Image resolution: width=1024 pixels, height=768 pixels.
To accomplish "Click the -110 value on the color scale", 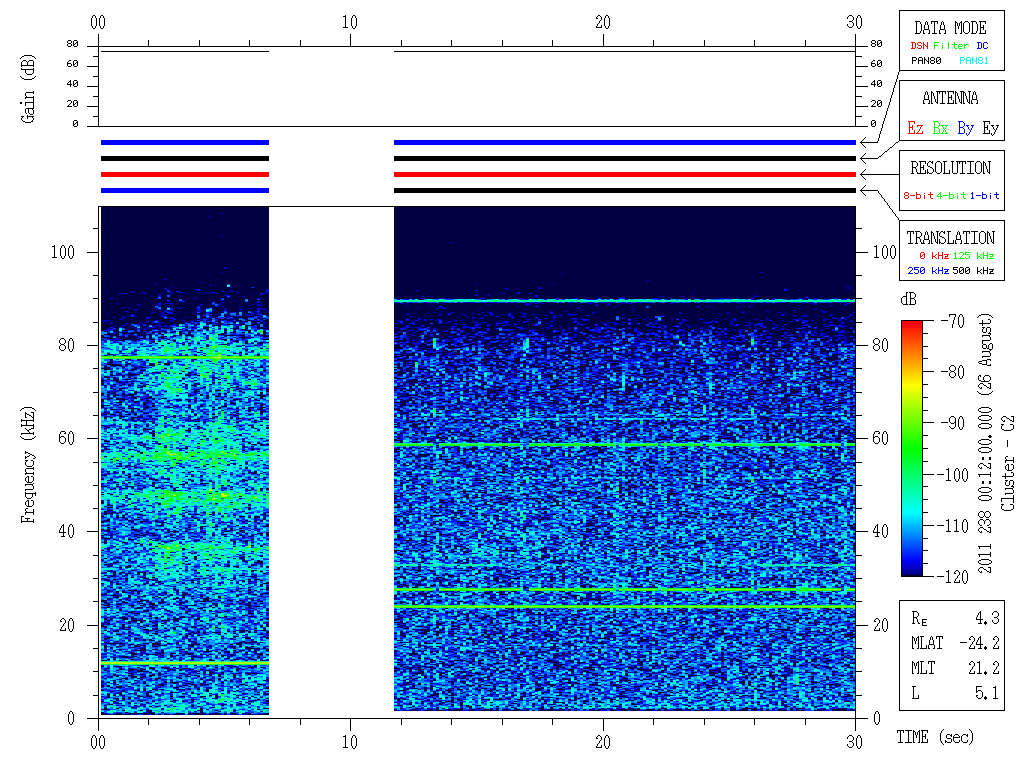I will 953,526.
